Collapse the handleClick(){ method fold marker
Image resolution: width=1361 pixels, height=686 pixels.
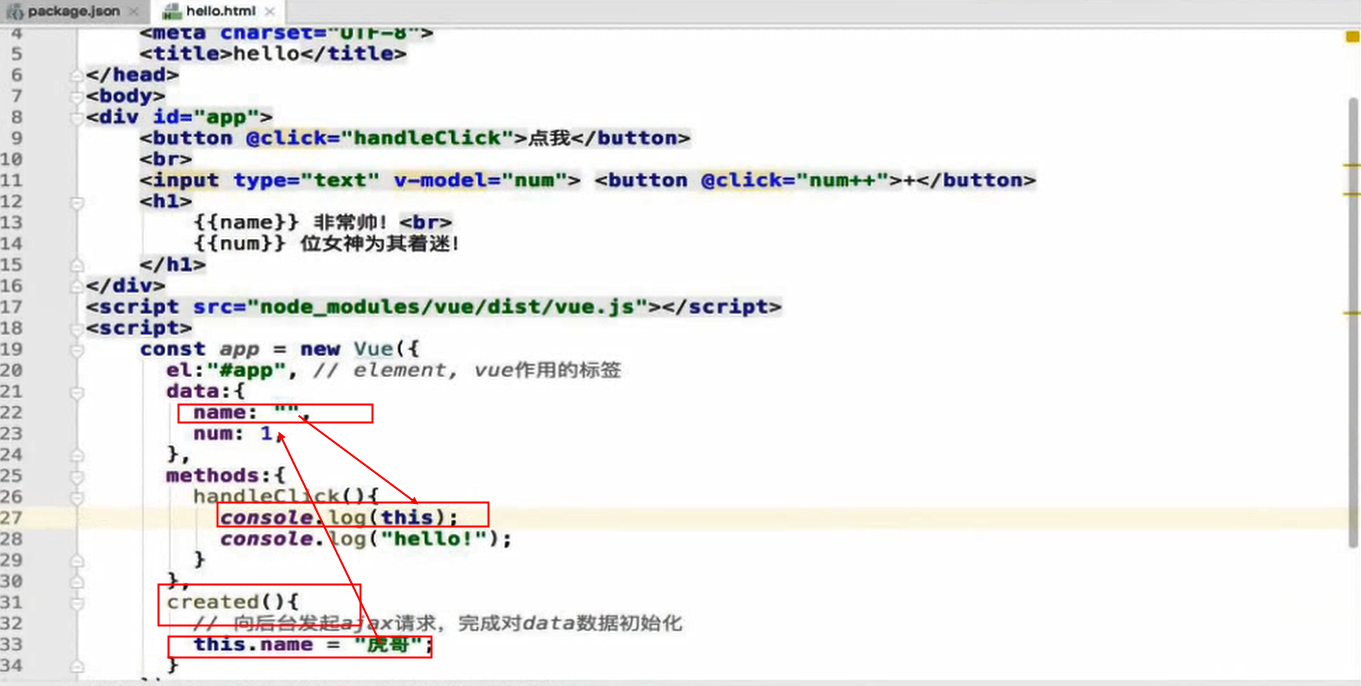click(x=77, y=497)
